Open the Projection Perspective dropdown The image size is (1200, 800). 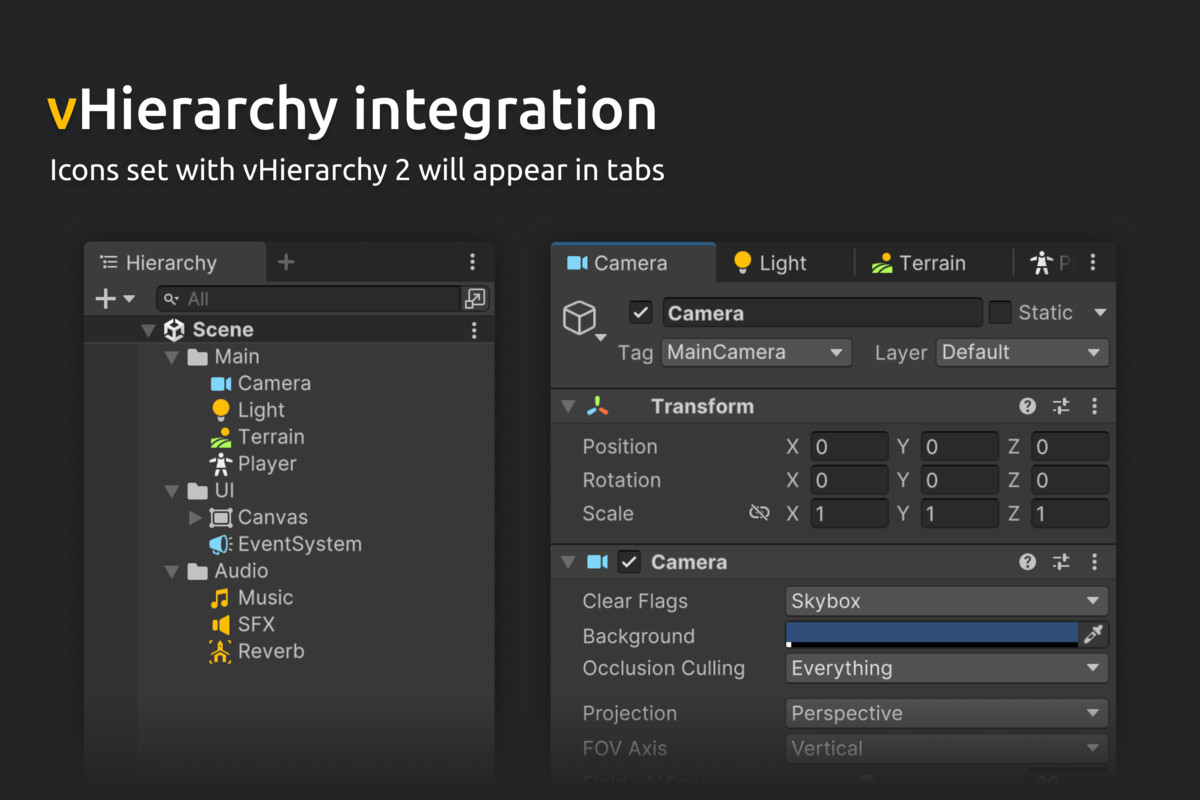(x=946, y=713)
